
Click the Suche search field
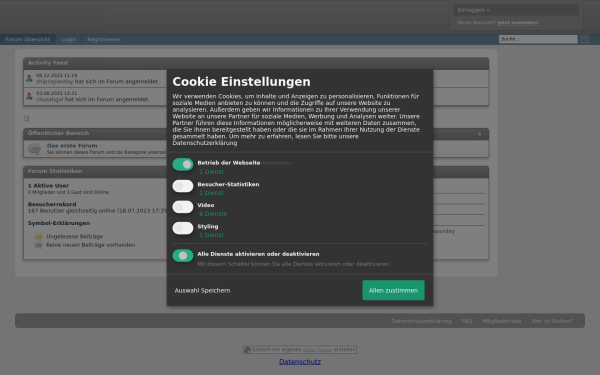click(538, 39)
